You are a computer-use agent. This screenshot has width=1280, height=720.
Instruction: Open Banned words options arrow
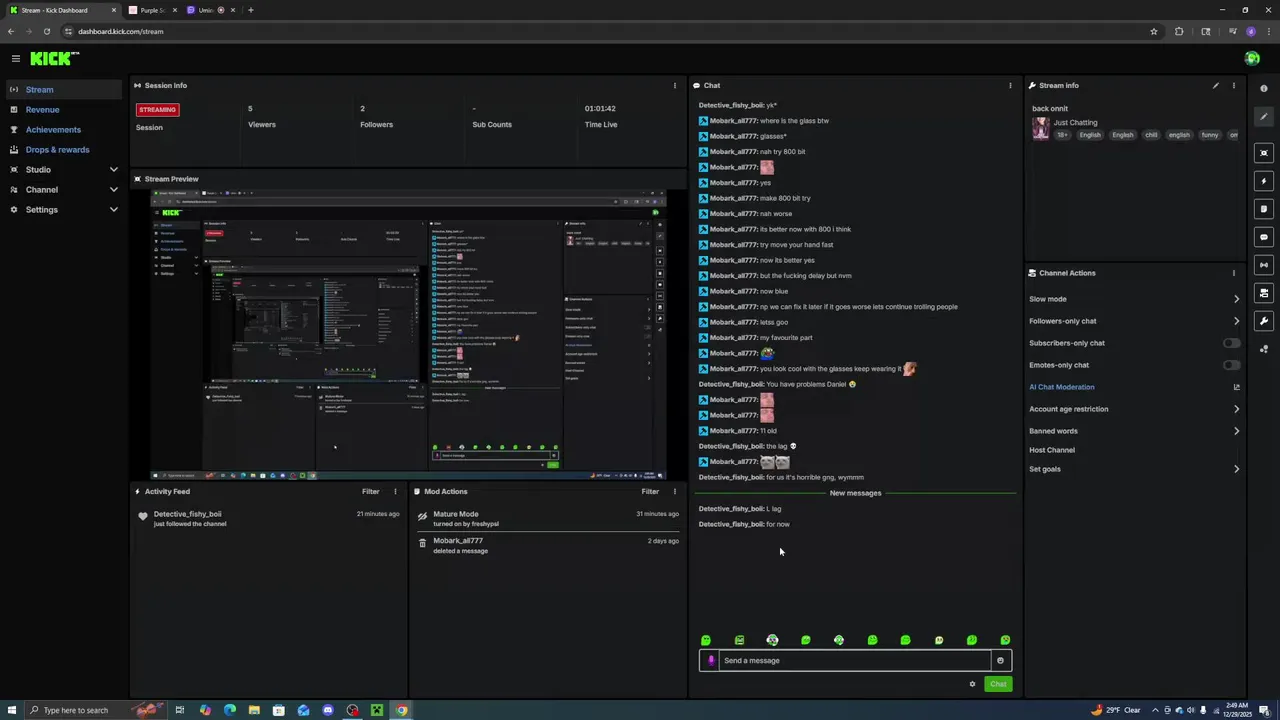point(1236,431)
